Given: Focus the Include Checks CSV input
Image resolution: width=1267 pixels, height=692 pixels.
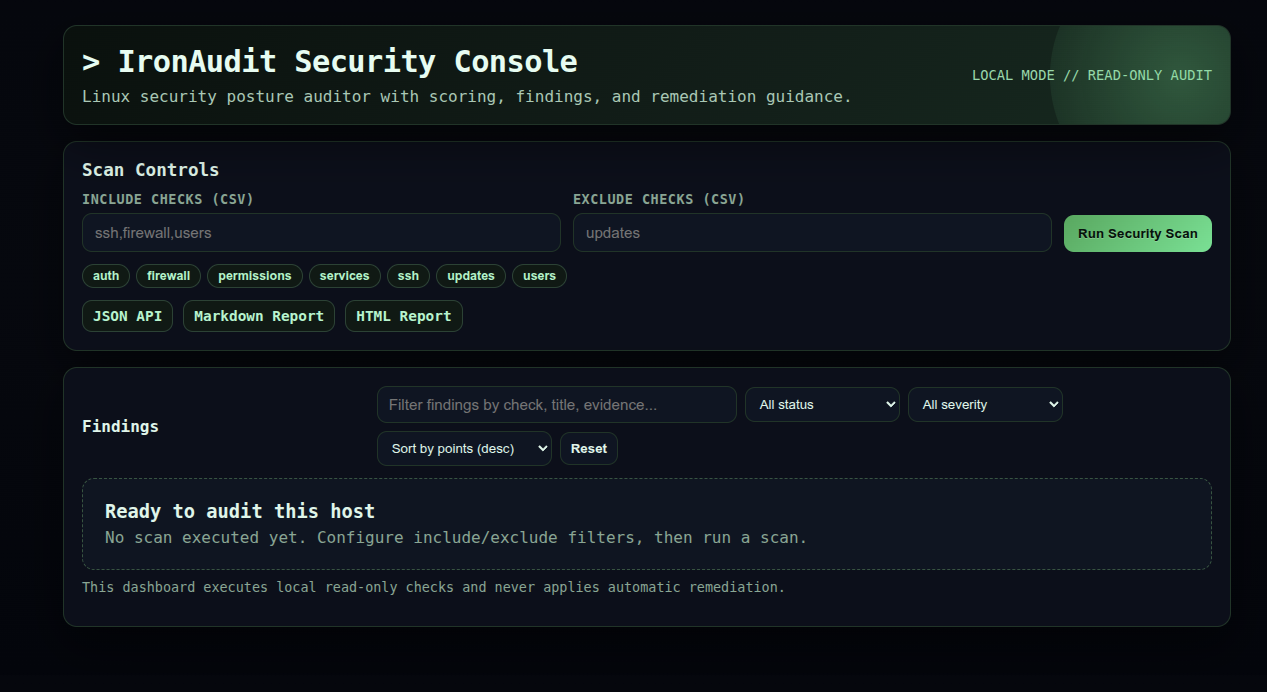Looking at the screenshot, I should 321,233.
